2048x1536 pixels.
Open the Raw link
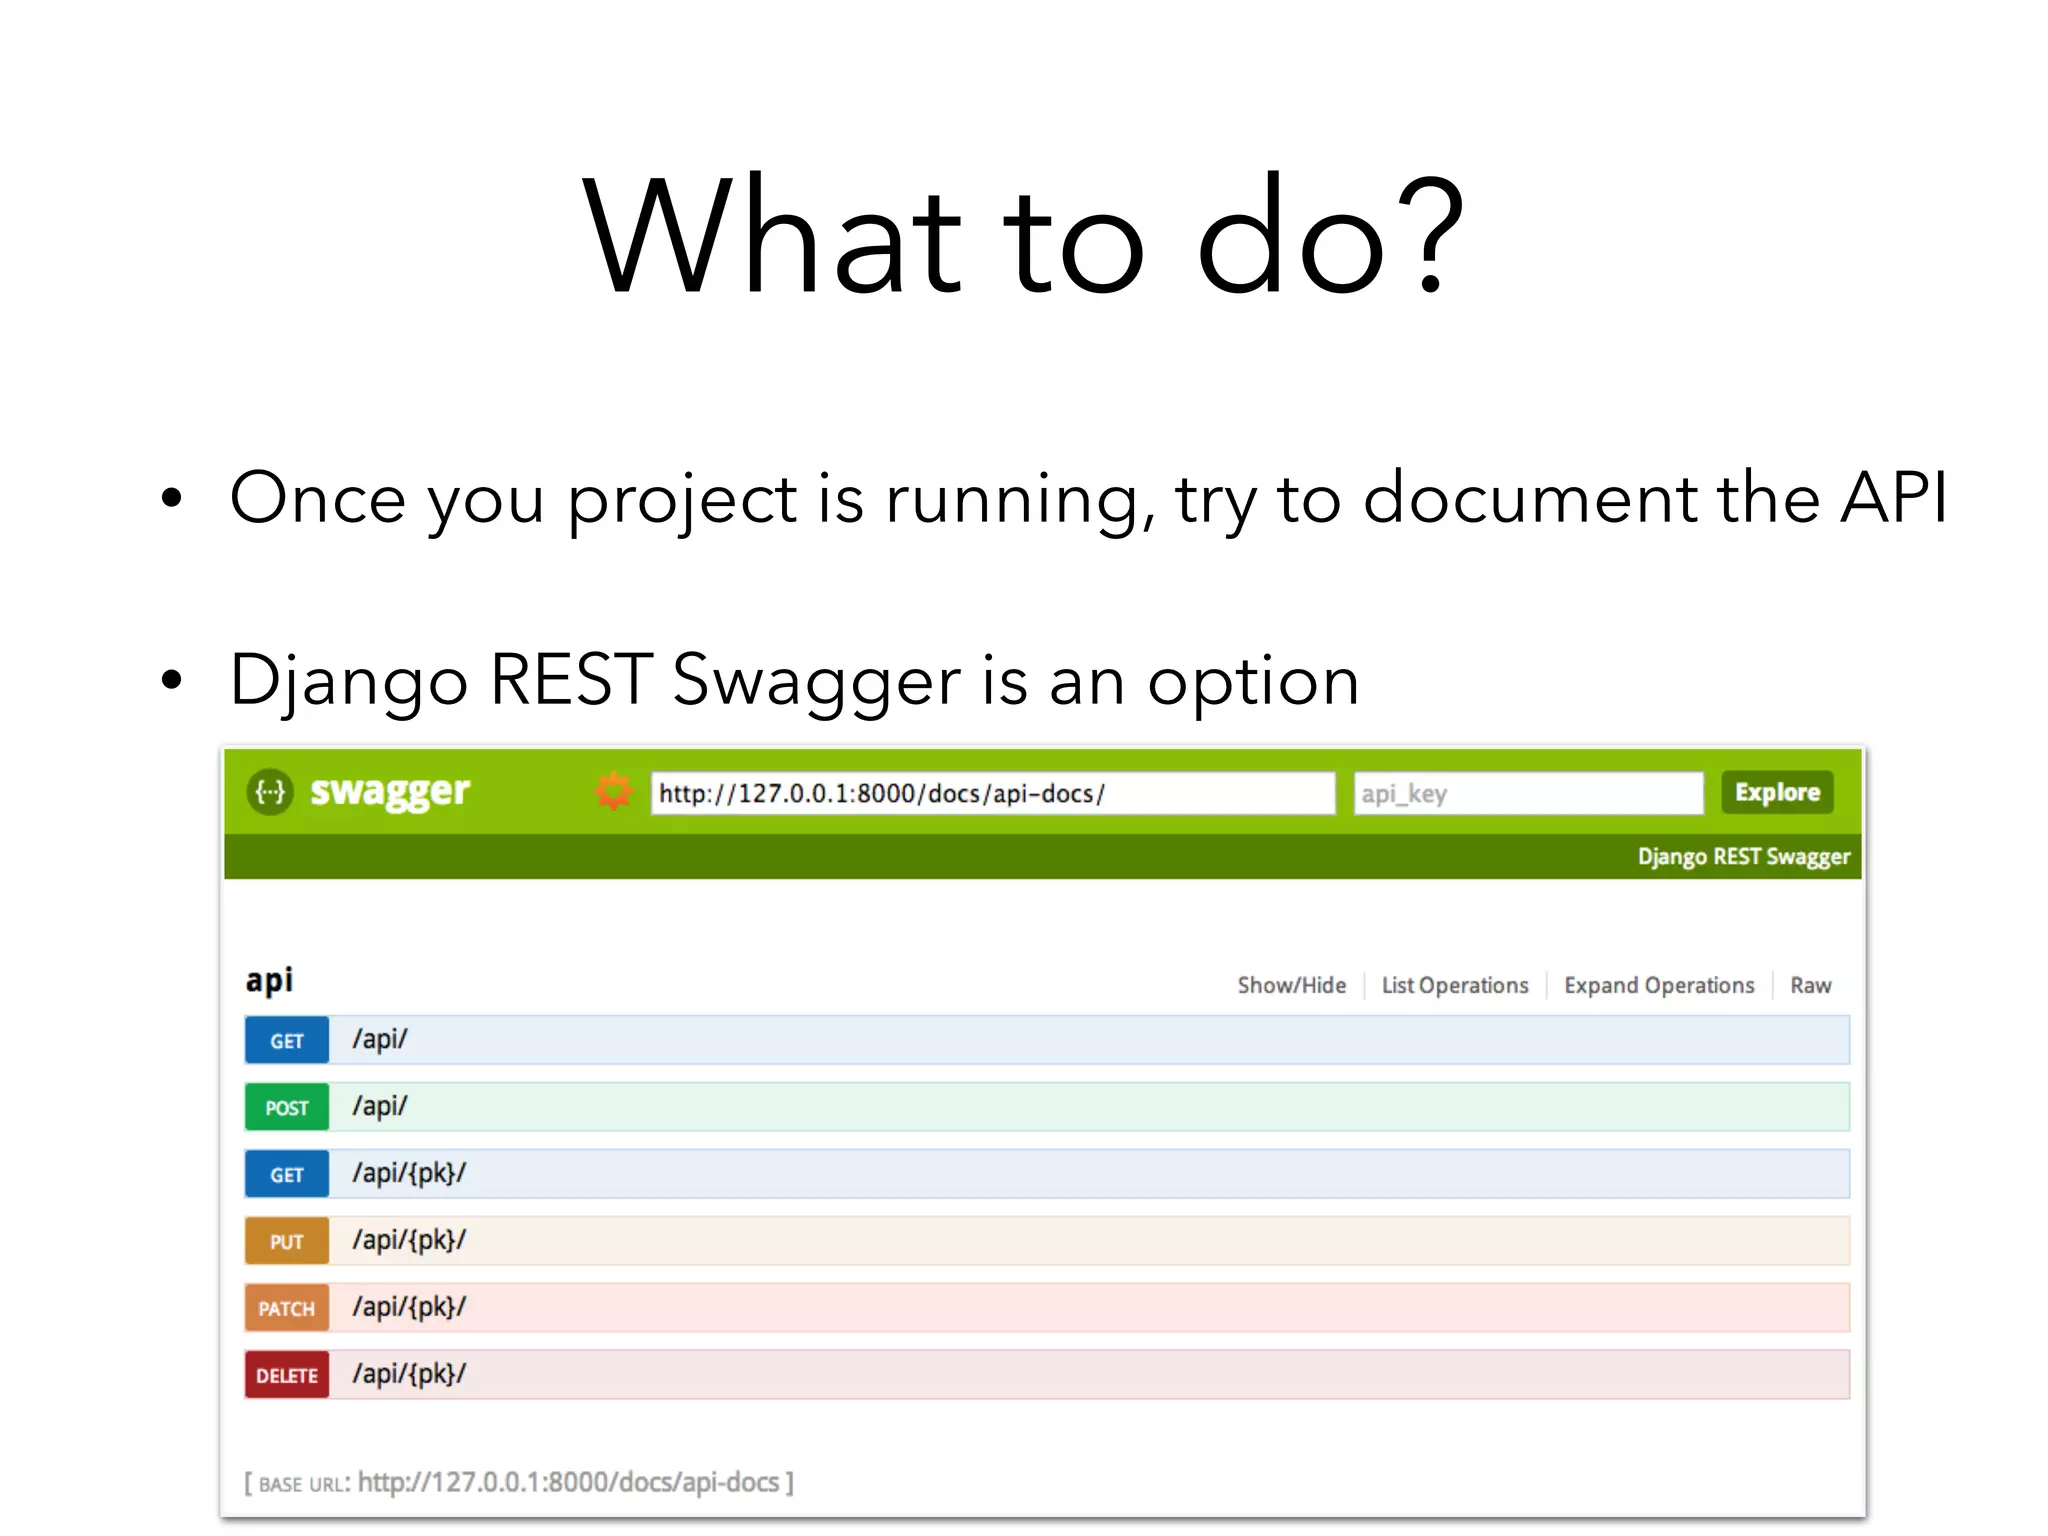tap(1810, 985)
